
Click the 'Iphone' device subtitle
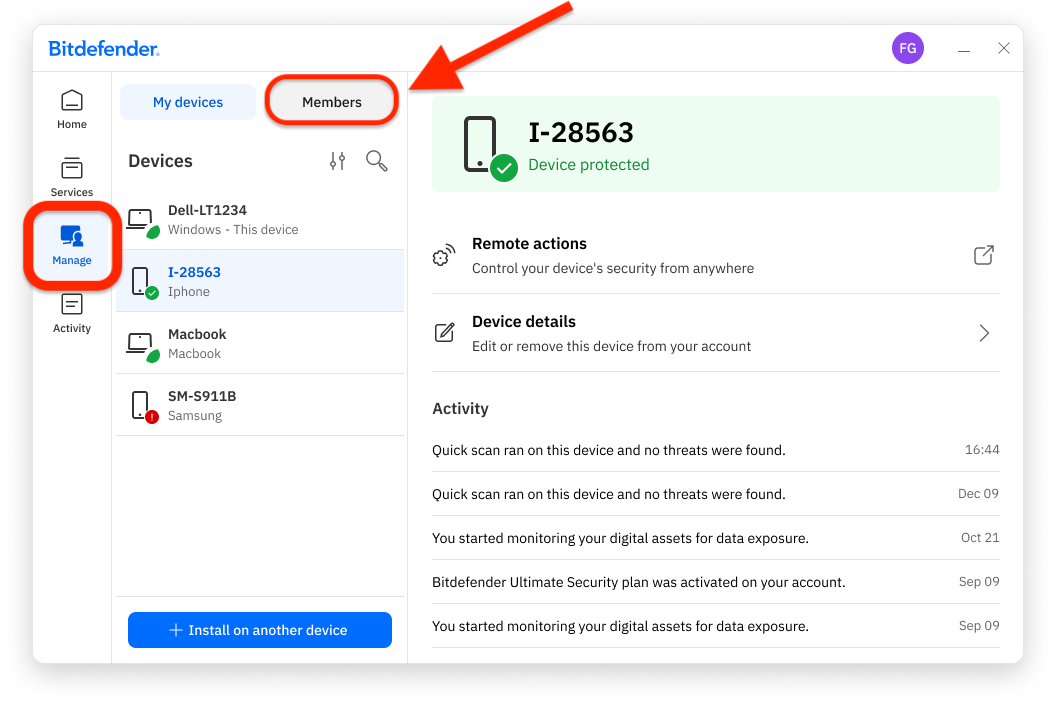tap(189, 292)
